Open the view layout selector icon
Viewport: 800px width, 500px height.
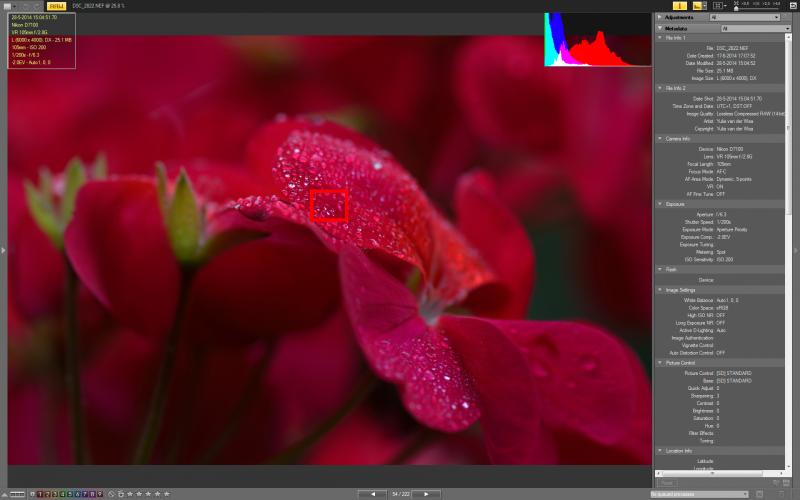[718, 6]
